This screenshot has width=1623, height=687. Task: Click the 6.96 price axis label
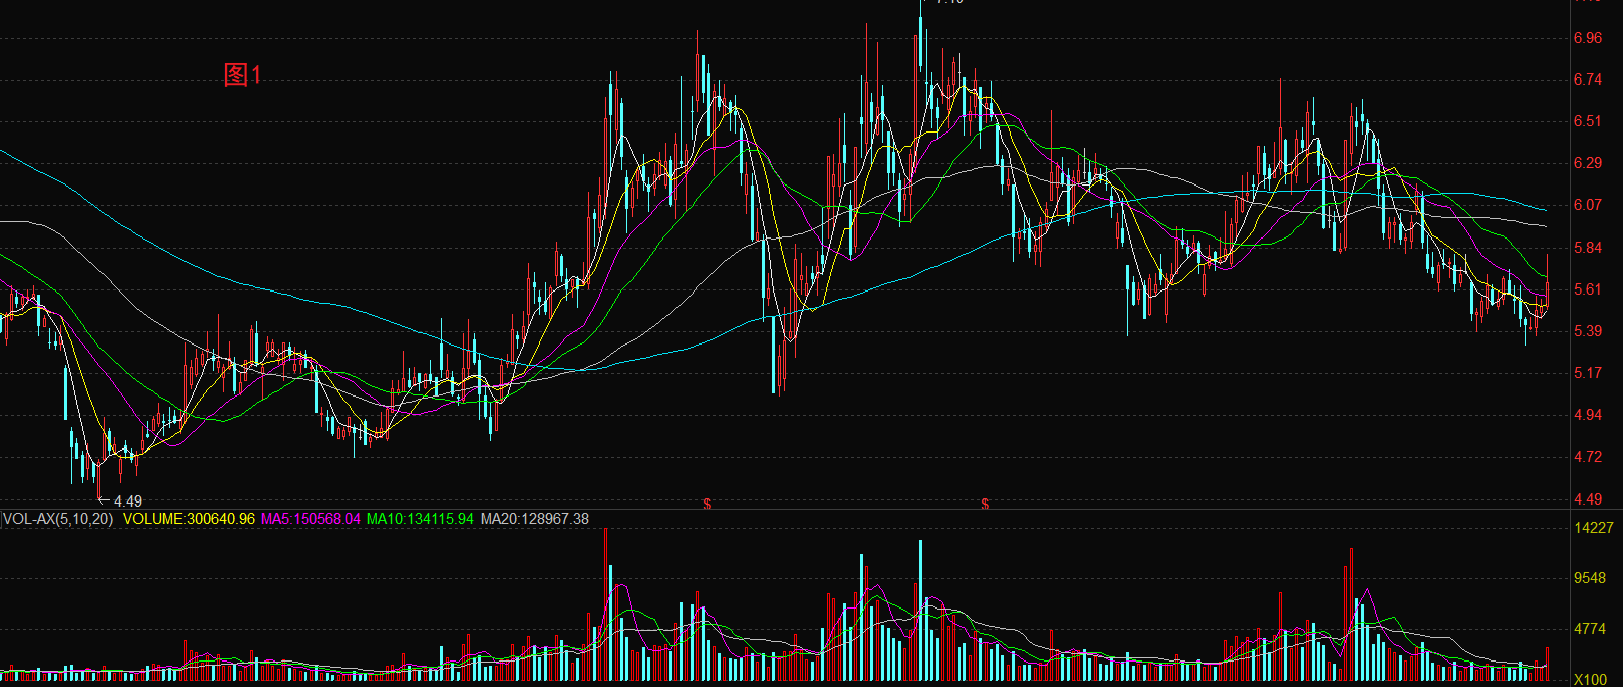(1587, 38)
